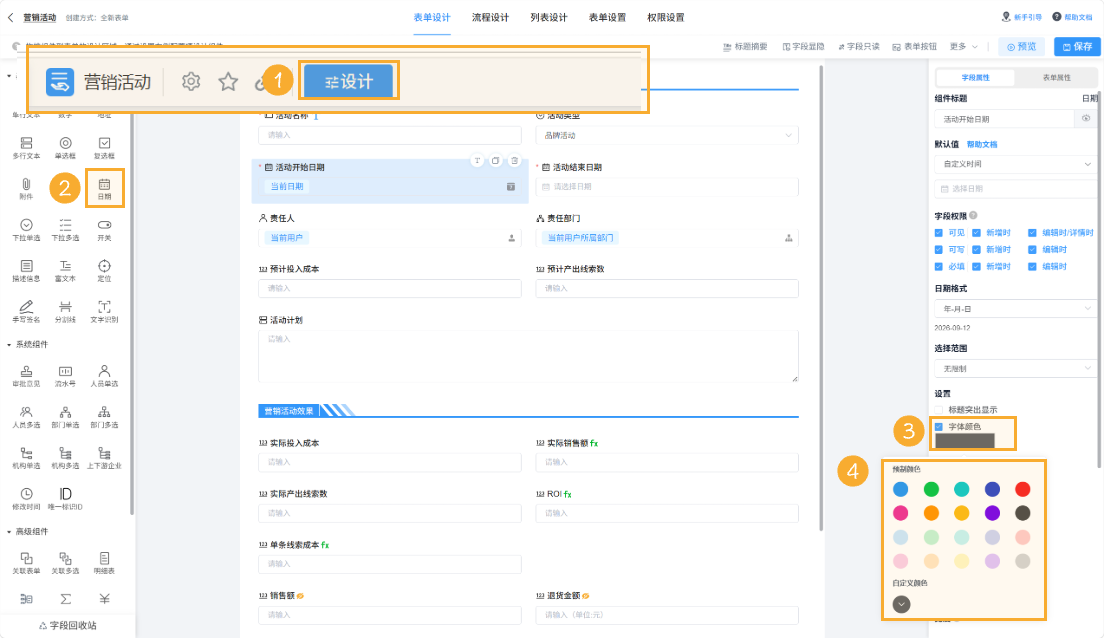Add the 定位 location component
The height and width of the screenshot is (638, 1104).
pos(104,270)
